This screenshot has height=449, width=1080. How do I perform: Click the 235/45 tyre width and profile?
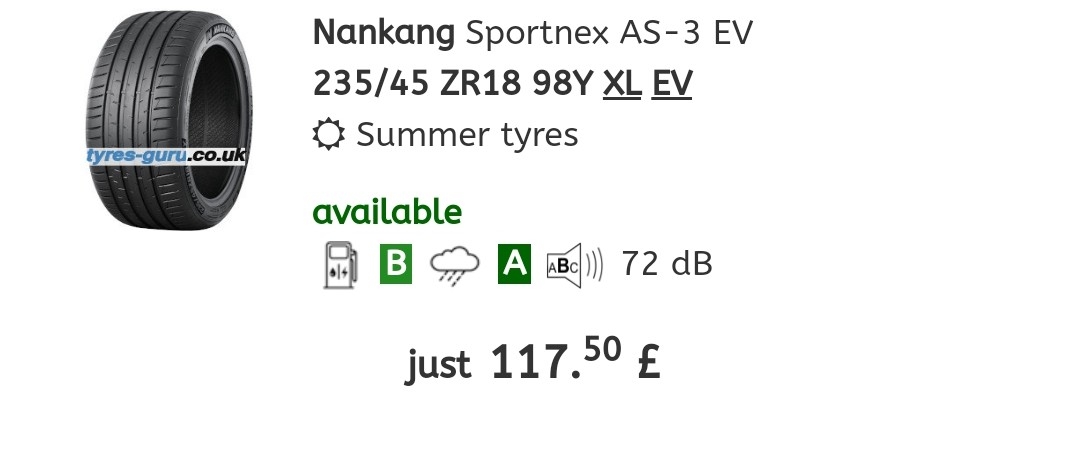372,83
